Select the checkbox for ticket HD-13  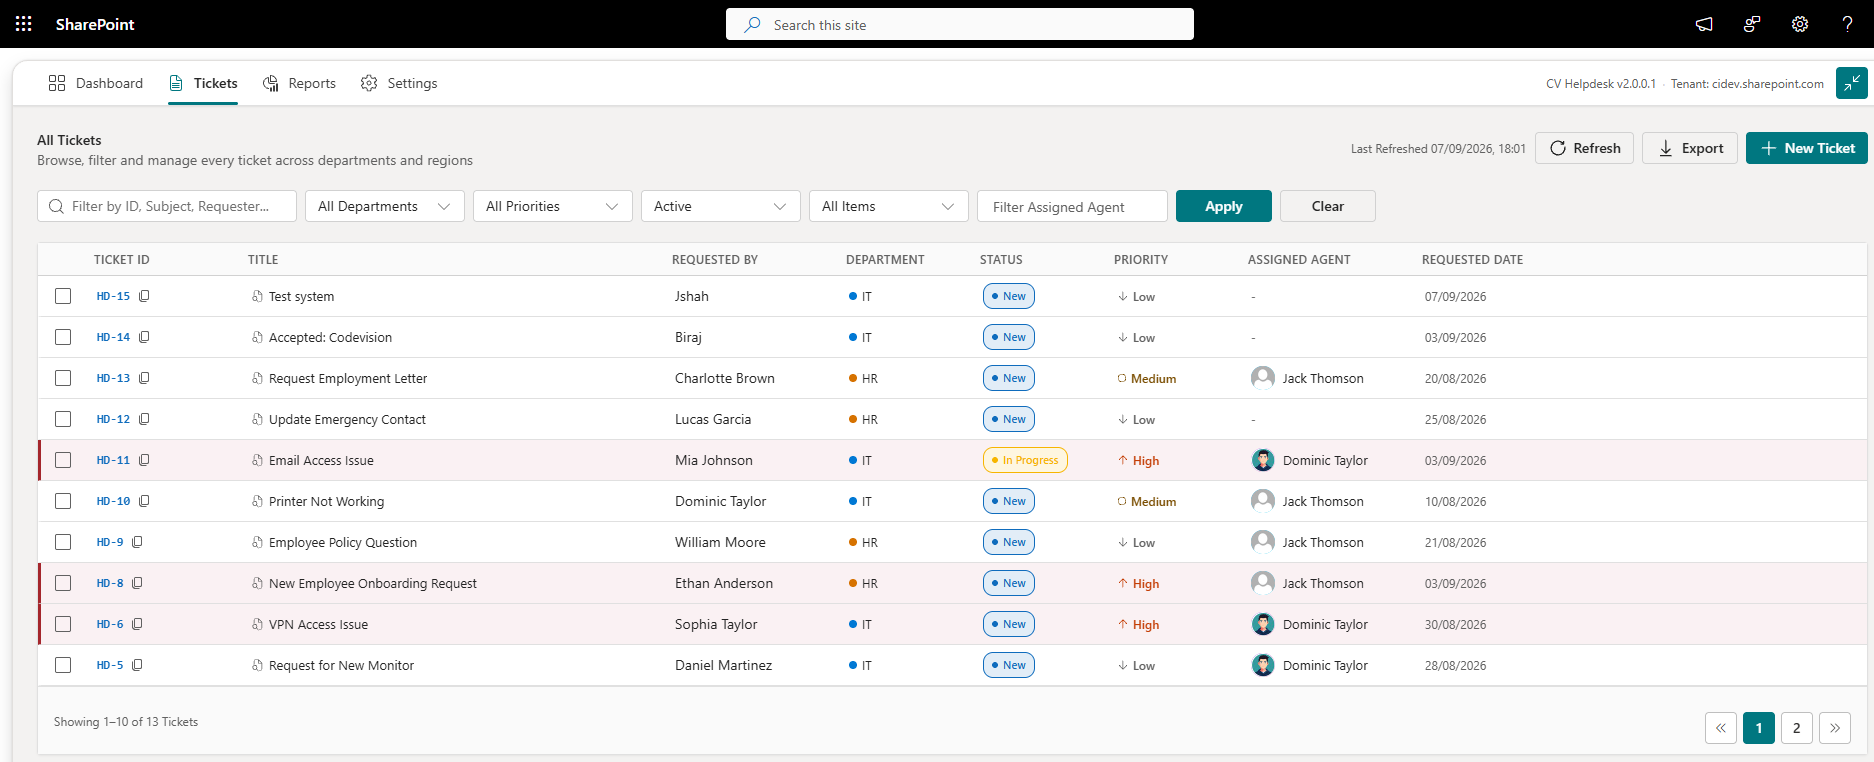click(63, 378)
